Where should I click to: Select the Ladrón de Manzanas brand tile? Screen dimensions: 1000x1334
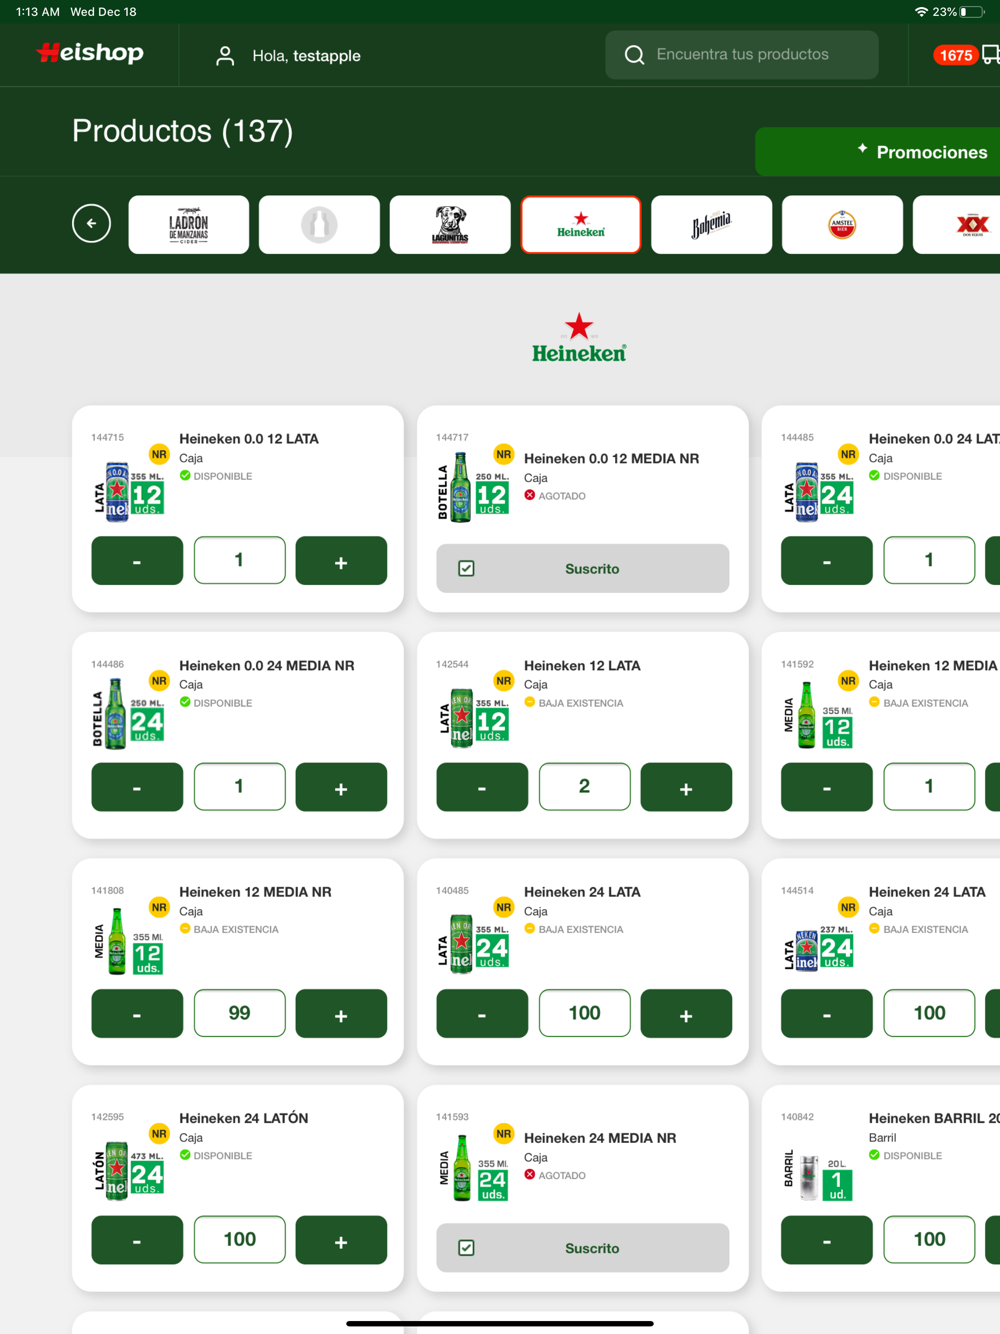(189, 225)
